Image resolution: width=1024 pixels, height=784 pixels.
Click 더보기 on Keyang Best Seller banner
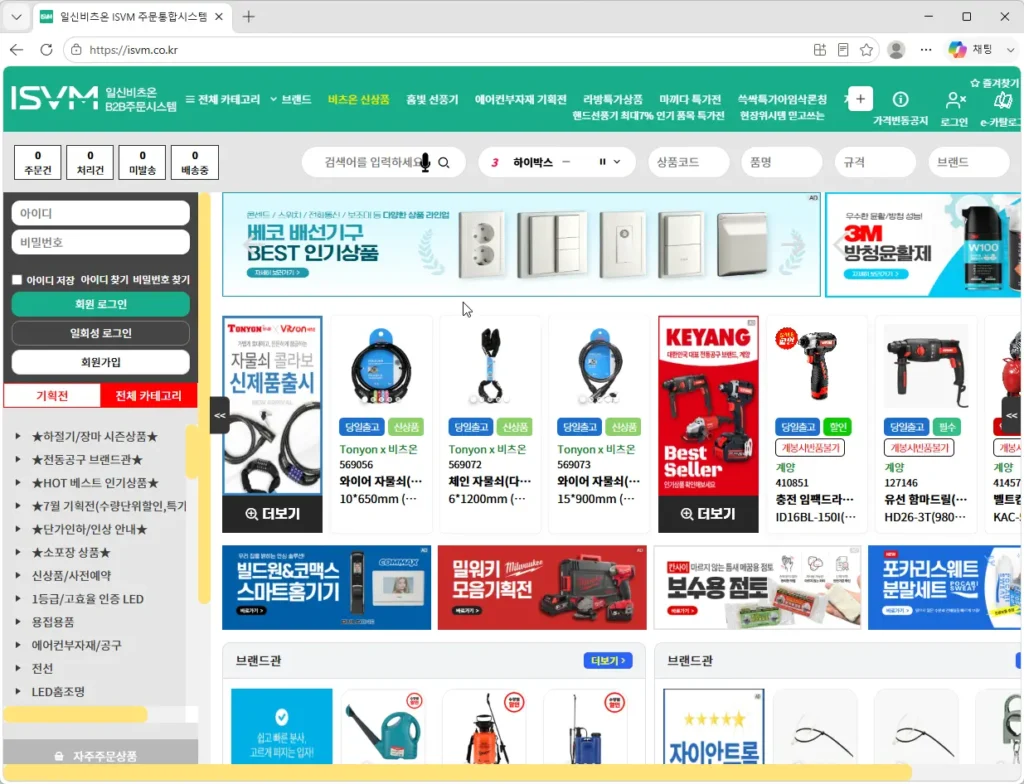[x=708, y=514]
